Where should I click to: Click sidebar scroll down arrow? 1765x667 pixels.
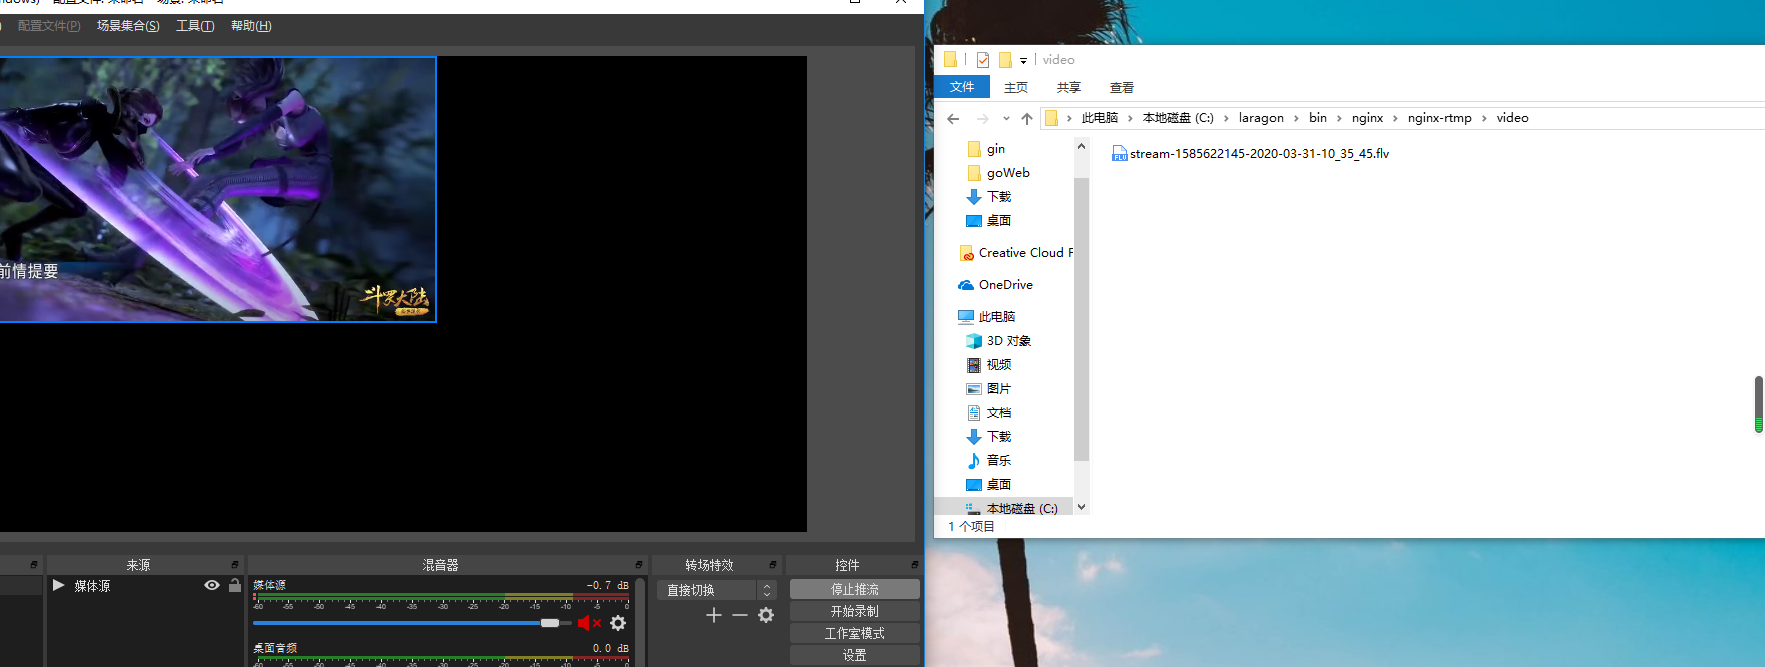[1081, 507]
